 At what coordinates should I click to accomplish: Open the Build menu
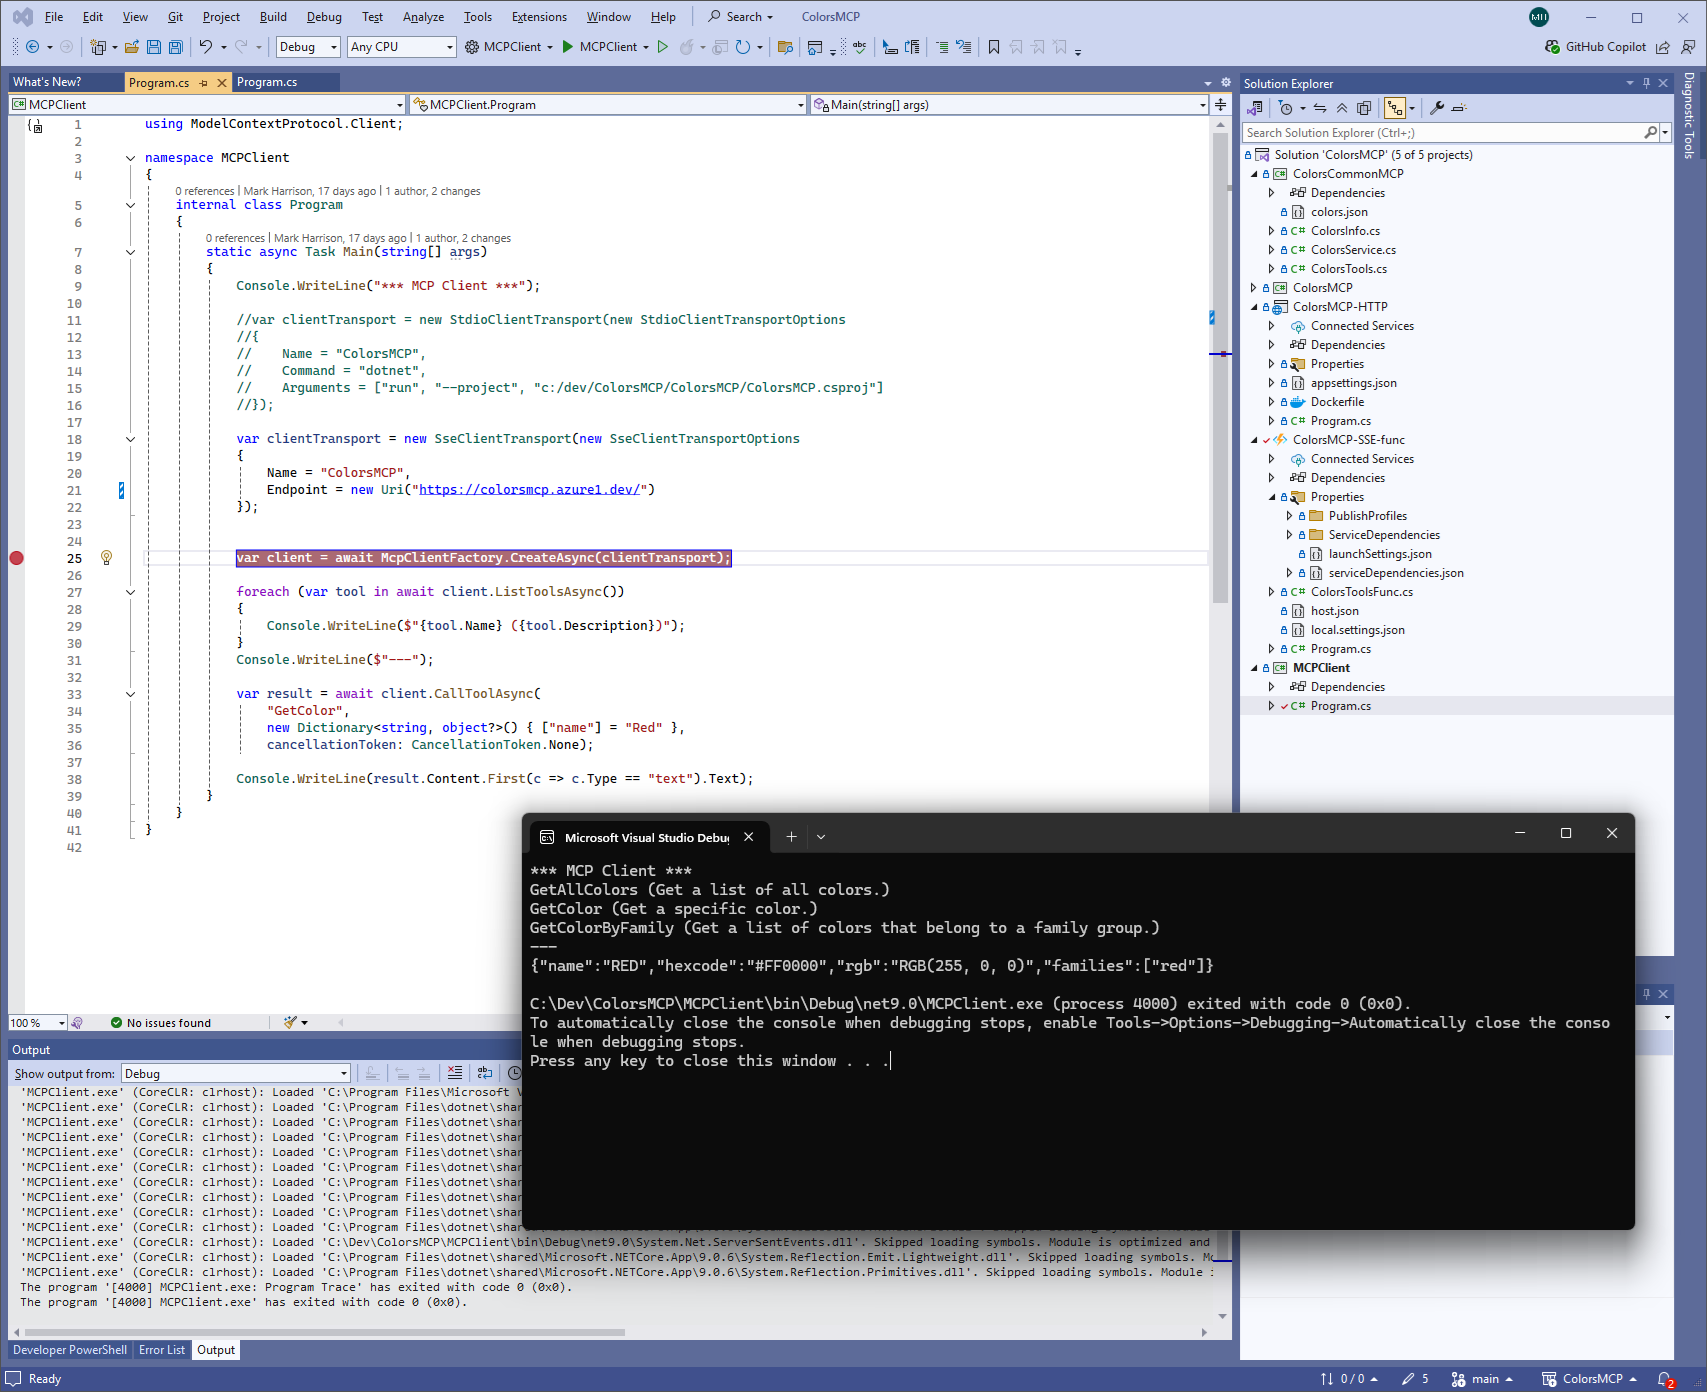click(x=273, y=17)
